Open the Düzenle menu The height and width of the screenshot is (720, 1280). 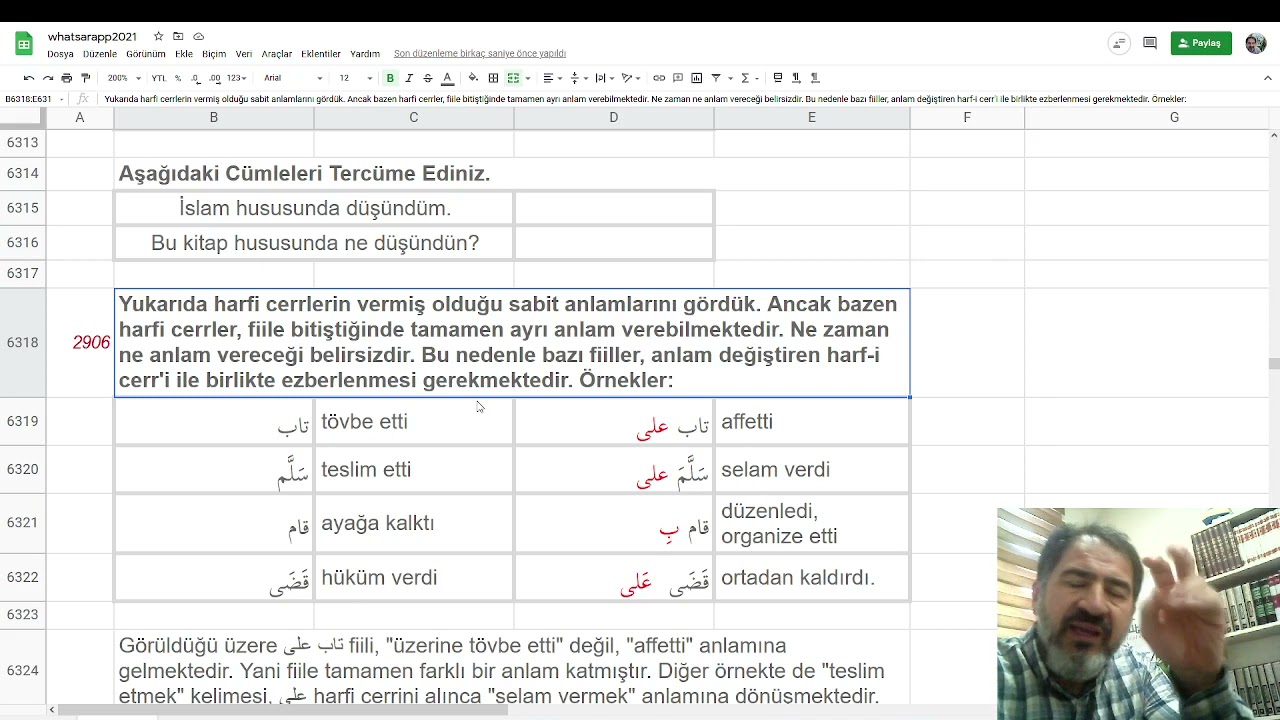[100, 54]
